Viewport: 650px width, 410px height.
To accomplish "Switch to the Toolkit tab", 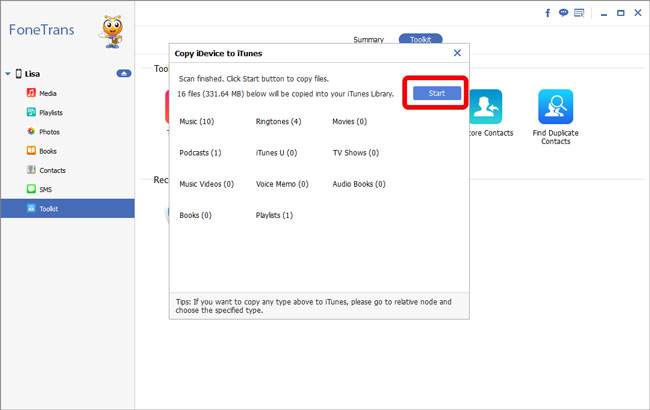I will click(420, 39).
